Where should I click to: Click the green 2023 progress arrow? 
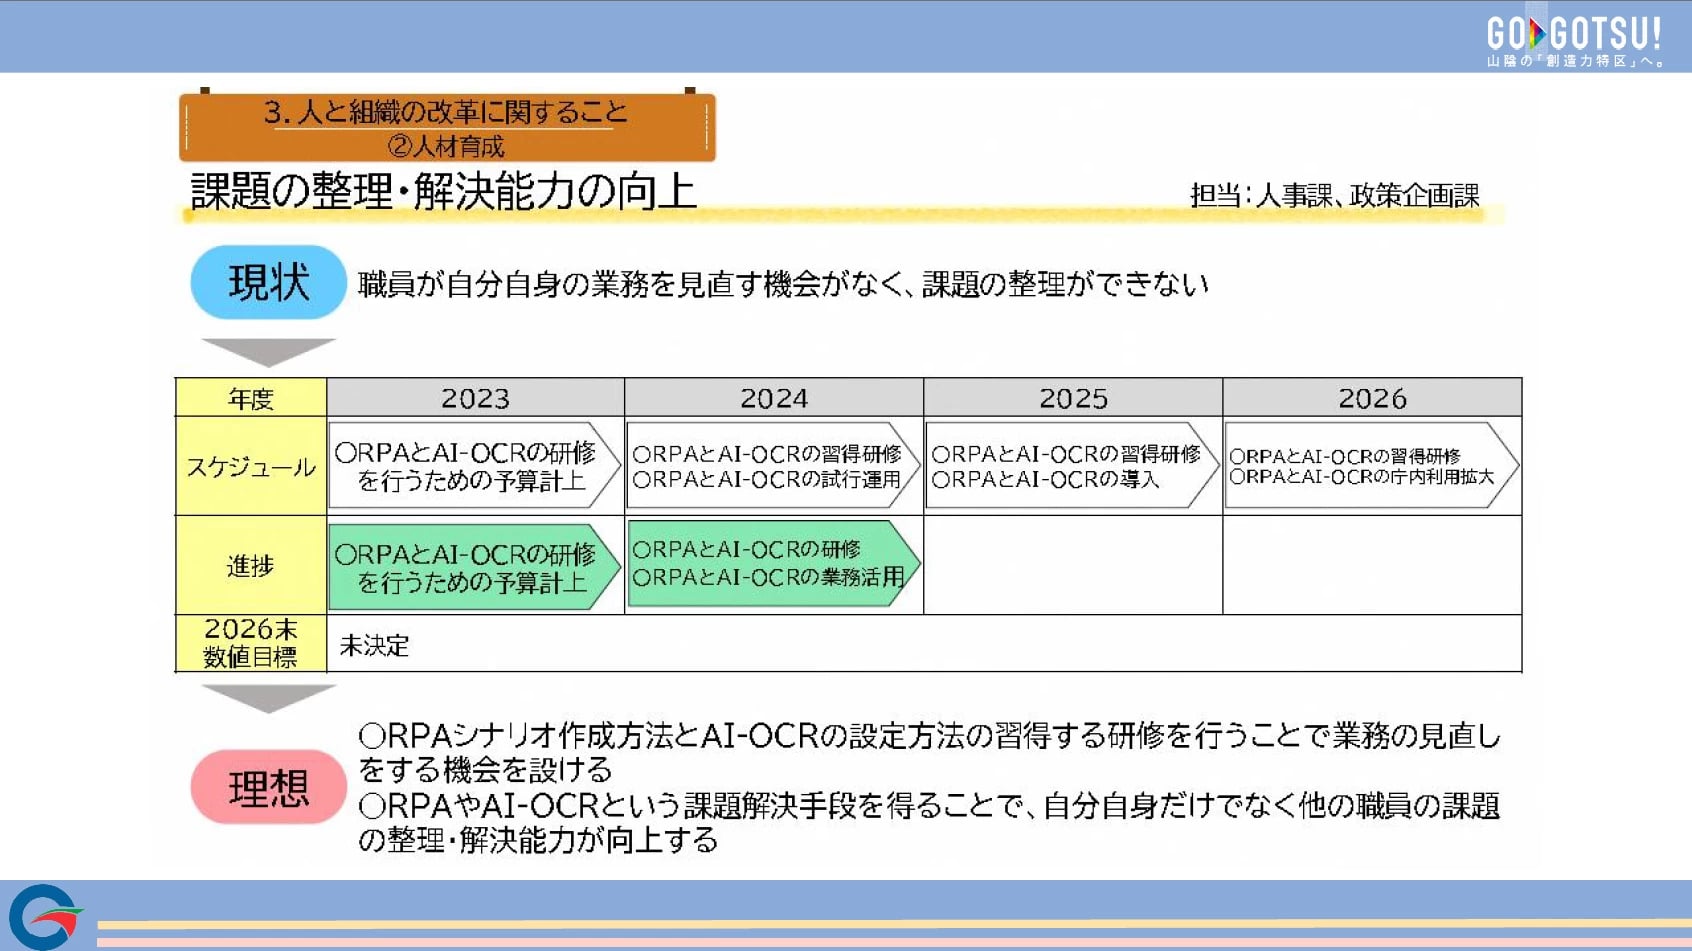pos(472,567)
